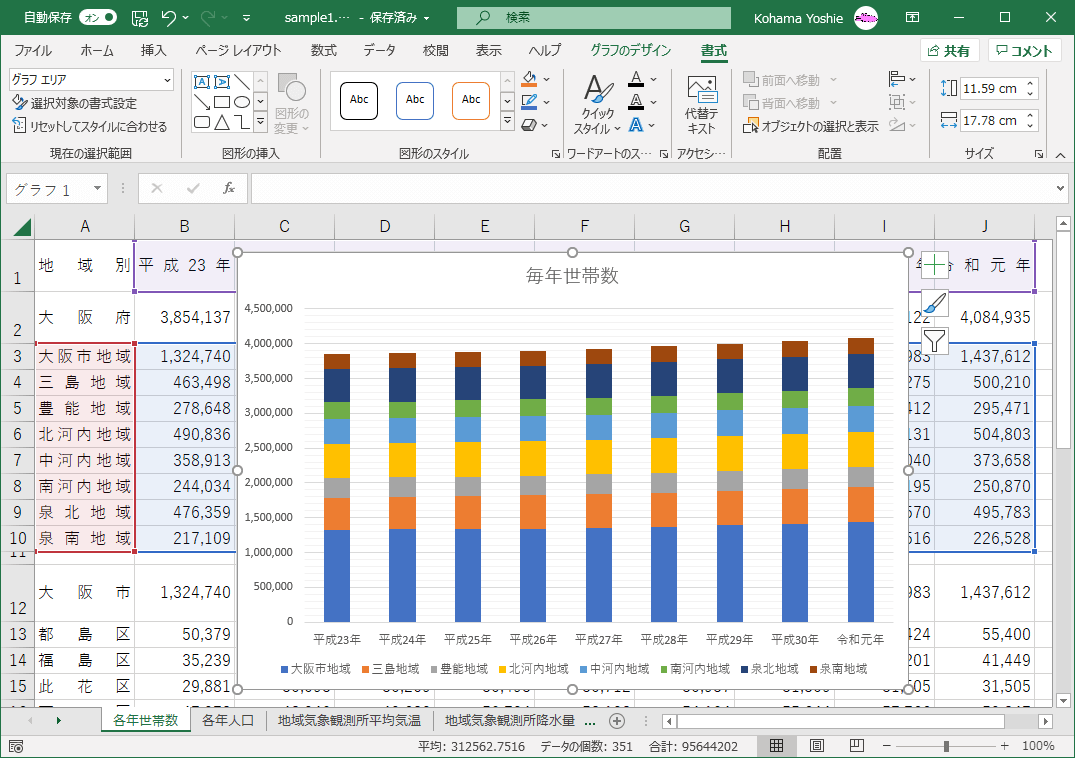The width and height of the screenshot is (1075, 758).
Task: Click the Undo arrow icon
Action: tap(168, 18)
